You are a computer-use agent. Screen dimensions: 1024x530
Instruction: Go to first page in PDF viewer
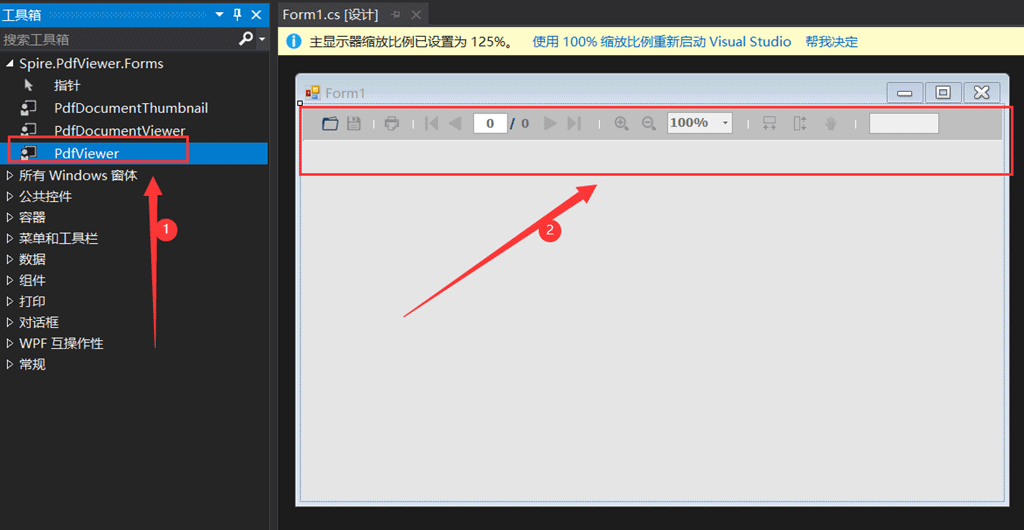(431, 123)
